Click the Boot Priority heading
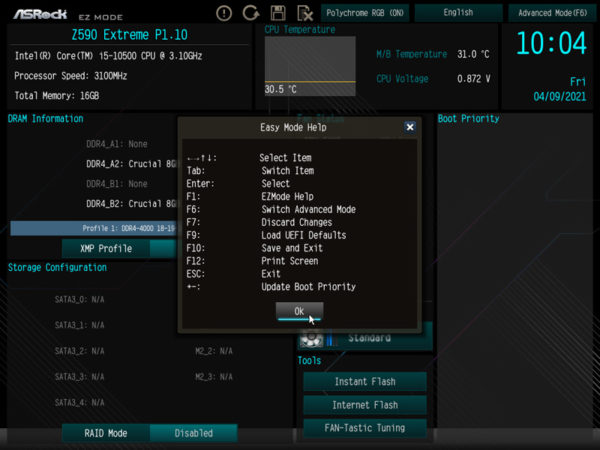600x450 pixels. [468, 119]
